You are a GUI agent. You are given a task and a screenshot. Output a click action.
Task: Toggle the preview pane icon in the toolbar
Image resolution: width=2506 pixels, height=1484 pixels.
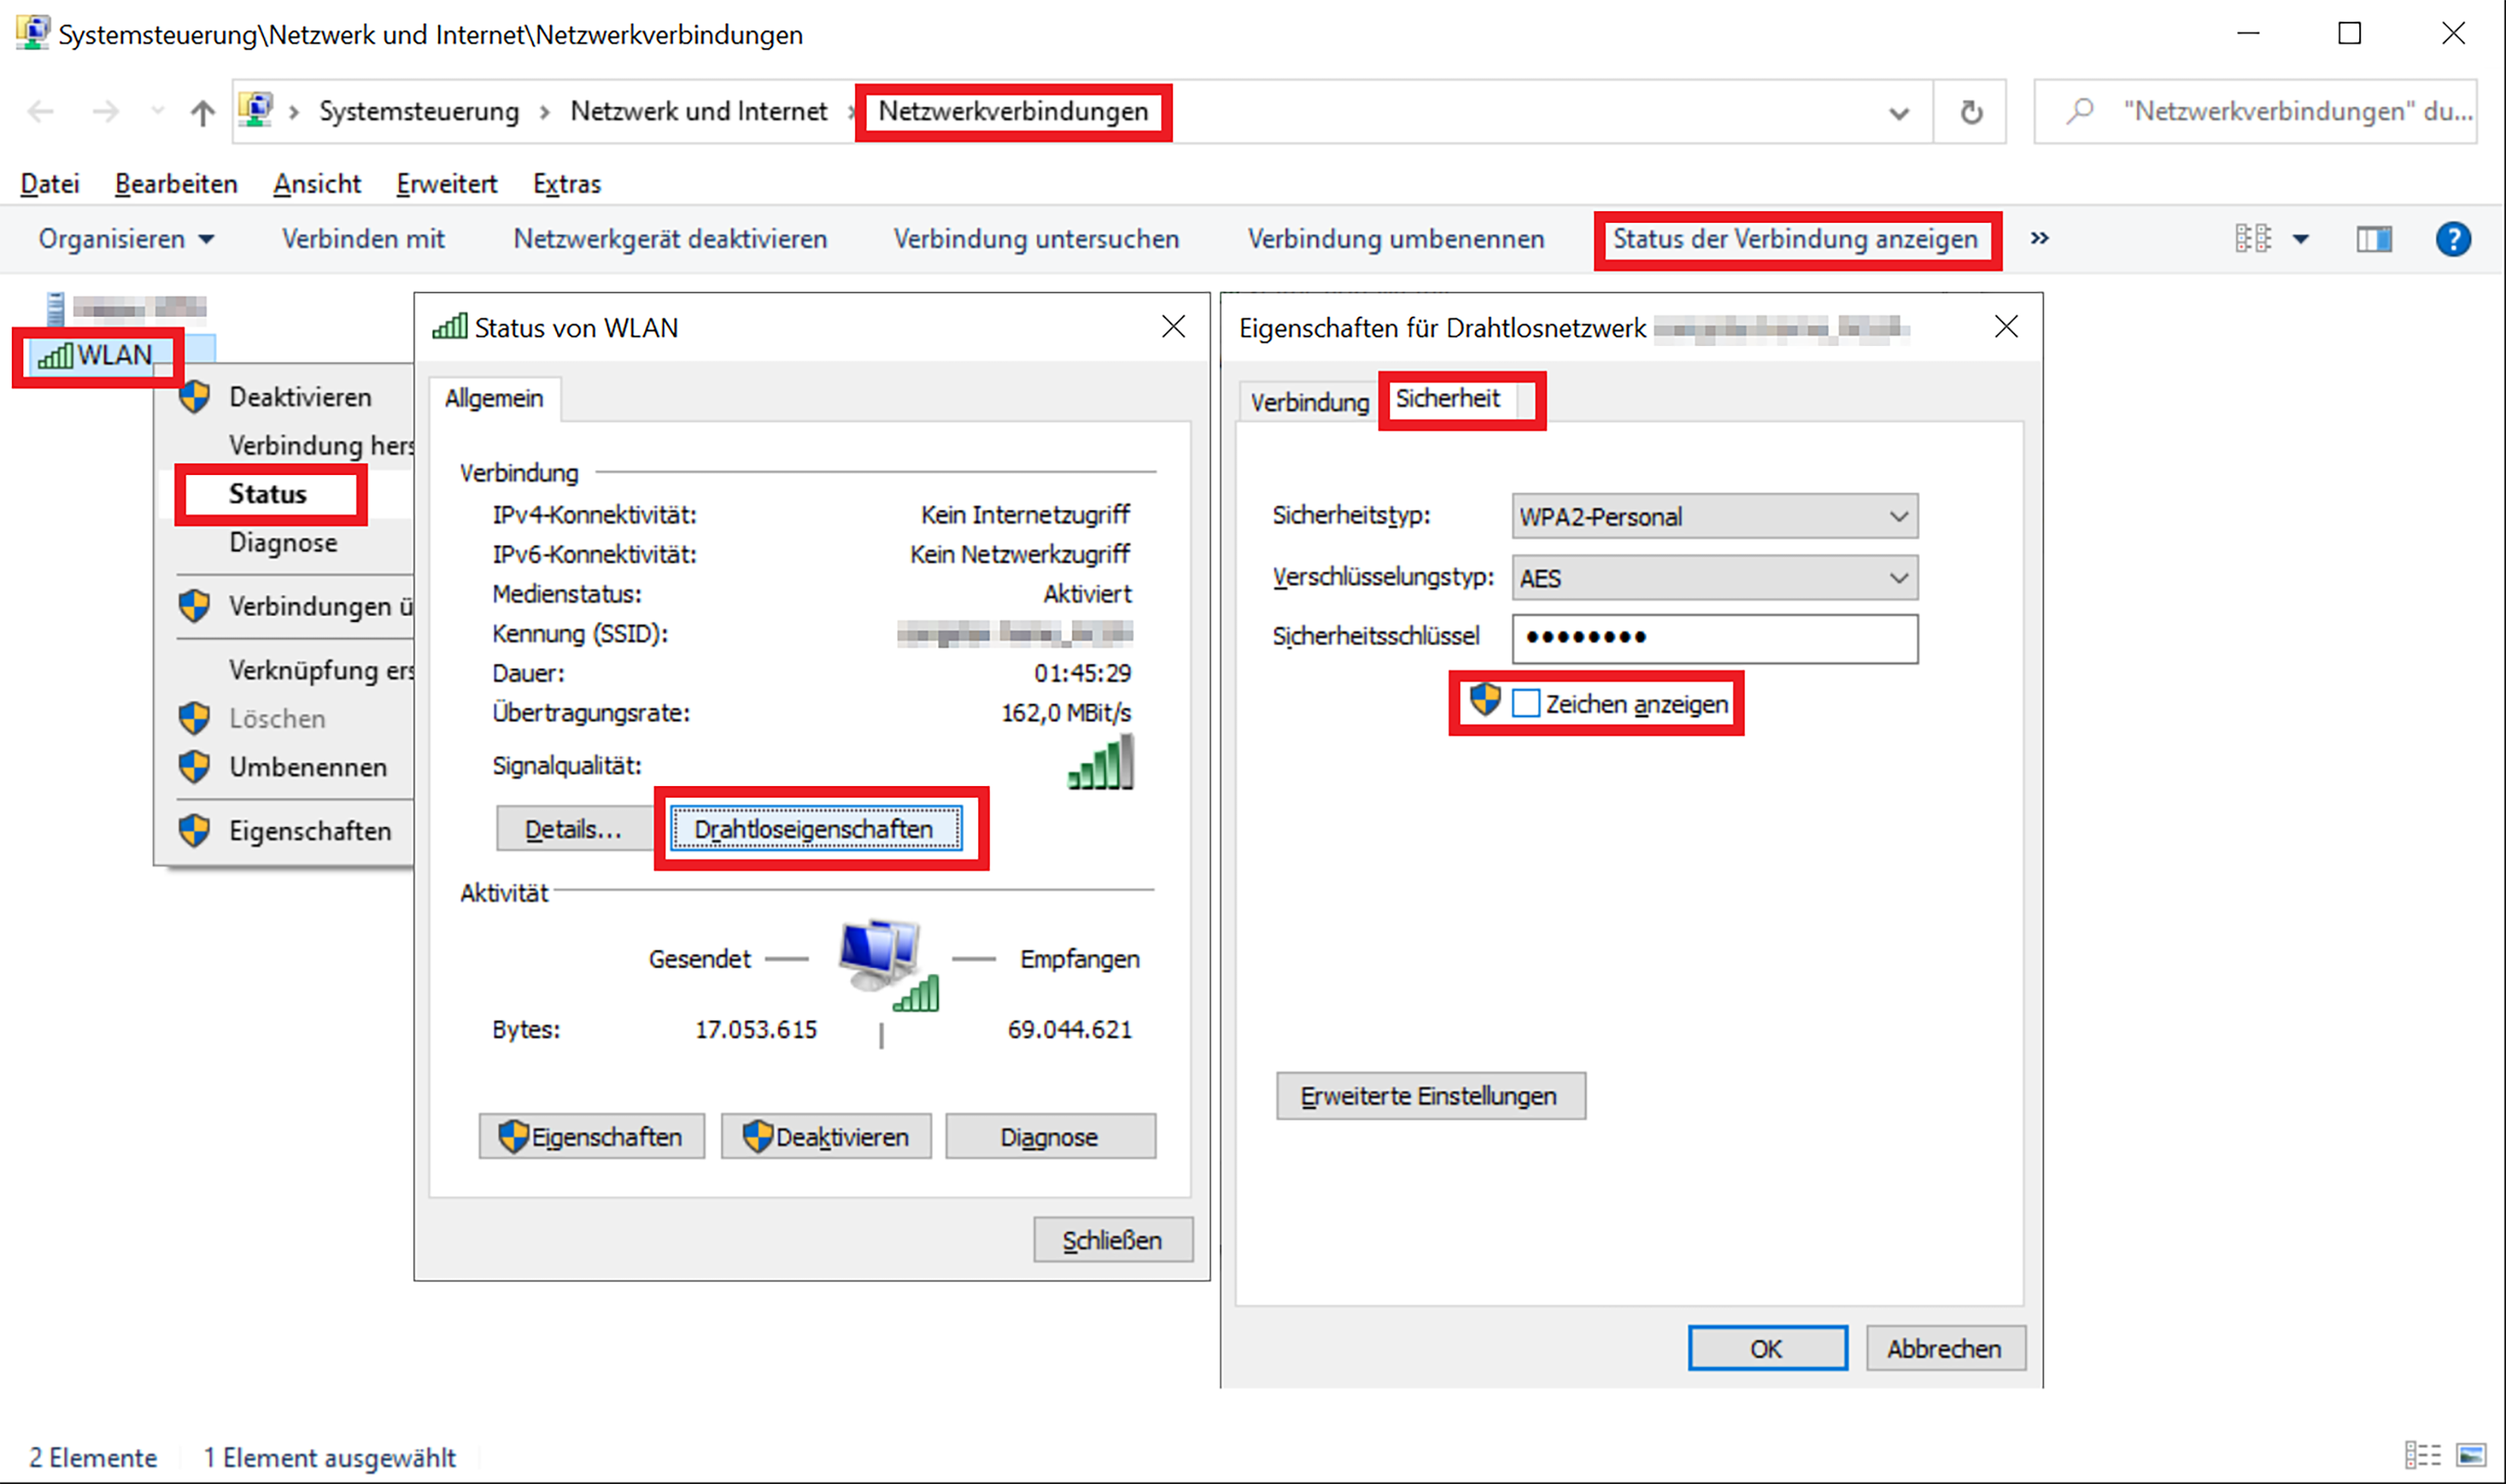click(x=2373, y=239)
